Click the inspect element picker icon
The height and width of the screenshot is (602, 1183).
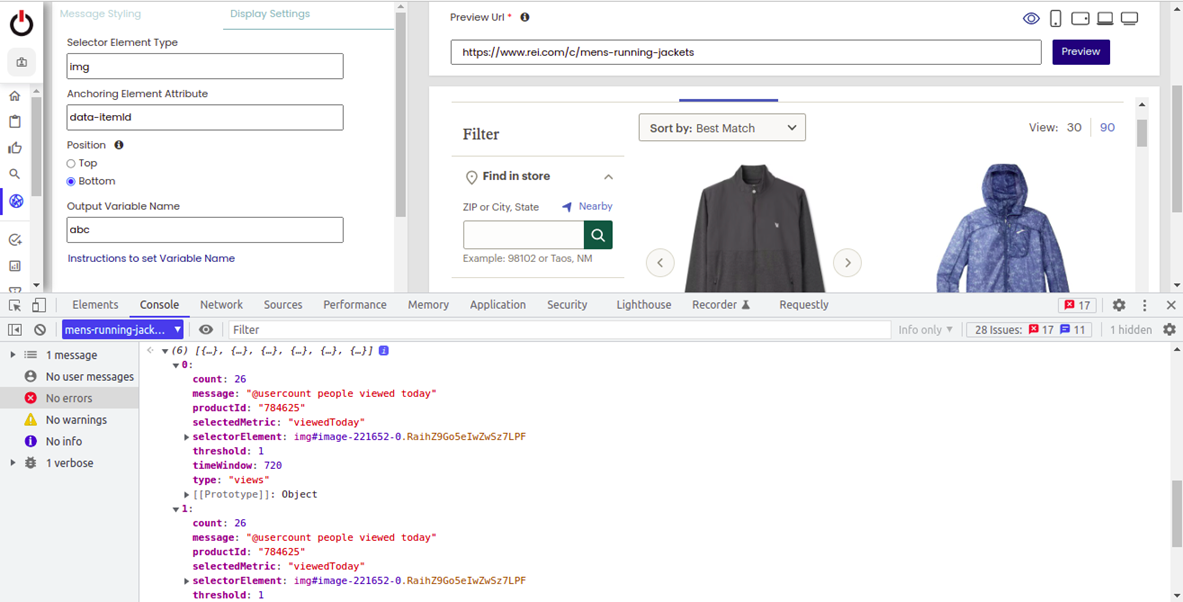tap(15, 305)
